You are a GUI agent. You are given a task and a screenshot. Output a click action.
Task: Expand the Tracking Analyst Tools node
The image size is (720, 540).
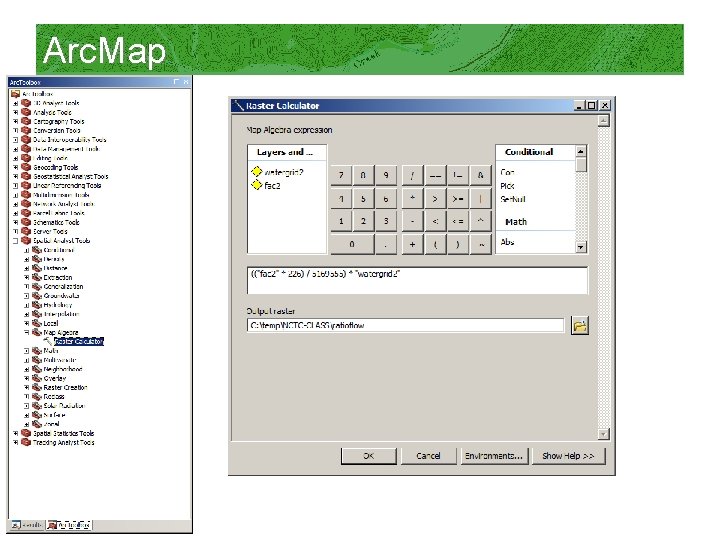click(16, 442)
